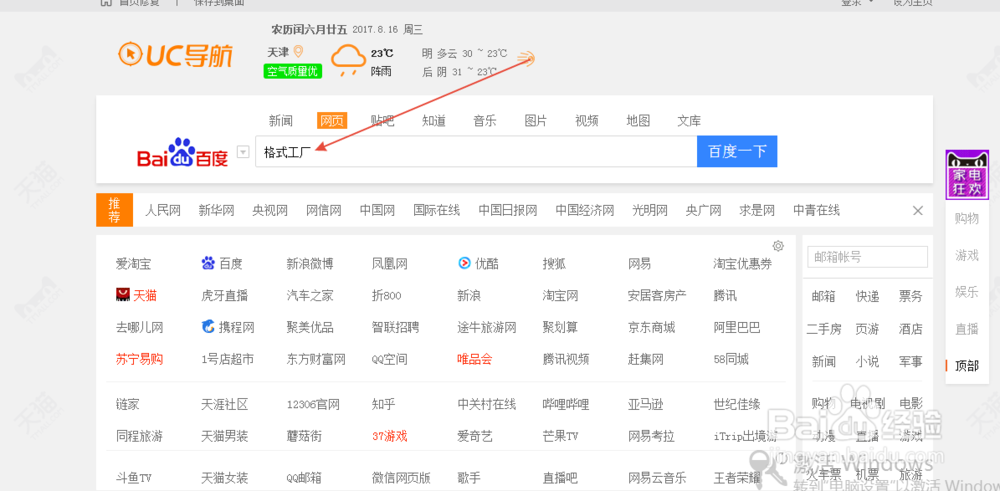The width and height of the screenshot is (1000, 491).
Task: Click the search box containing 格式工厂
Action: pyautogui.click(x=476, y=152)
